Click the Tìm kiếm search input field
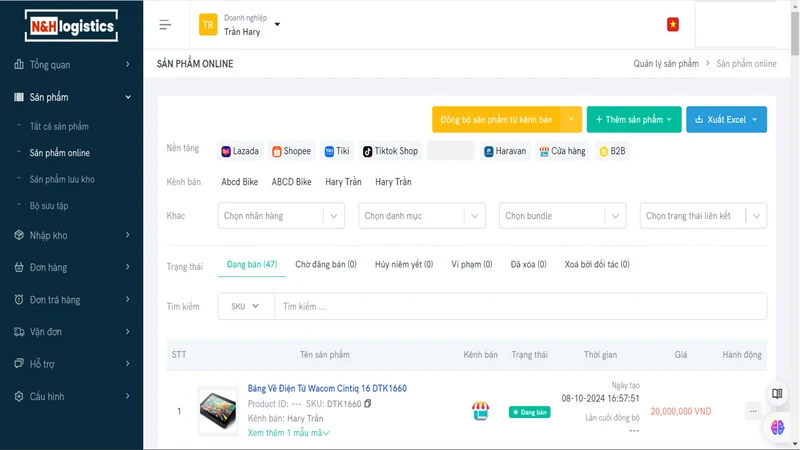 520,306
